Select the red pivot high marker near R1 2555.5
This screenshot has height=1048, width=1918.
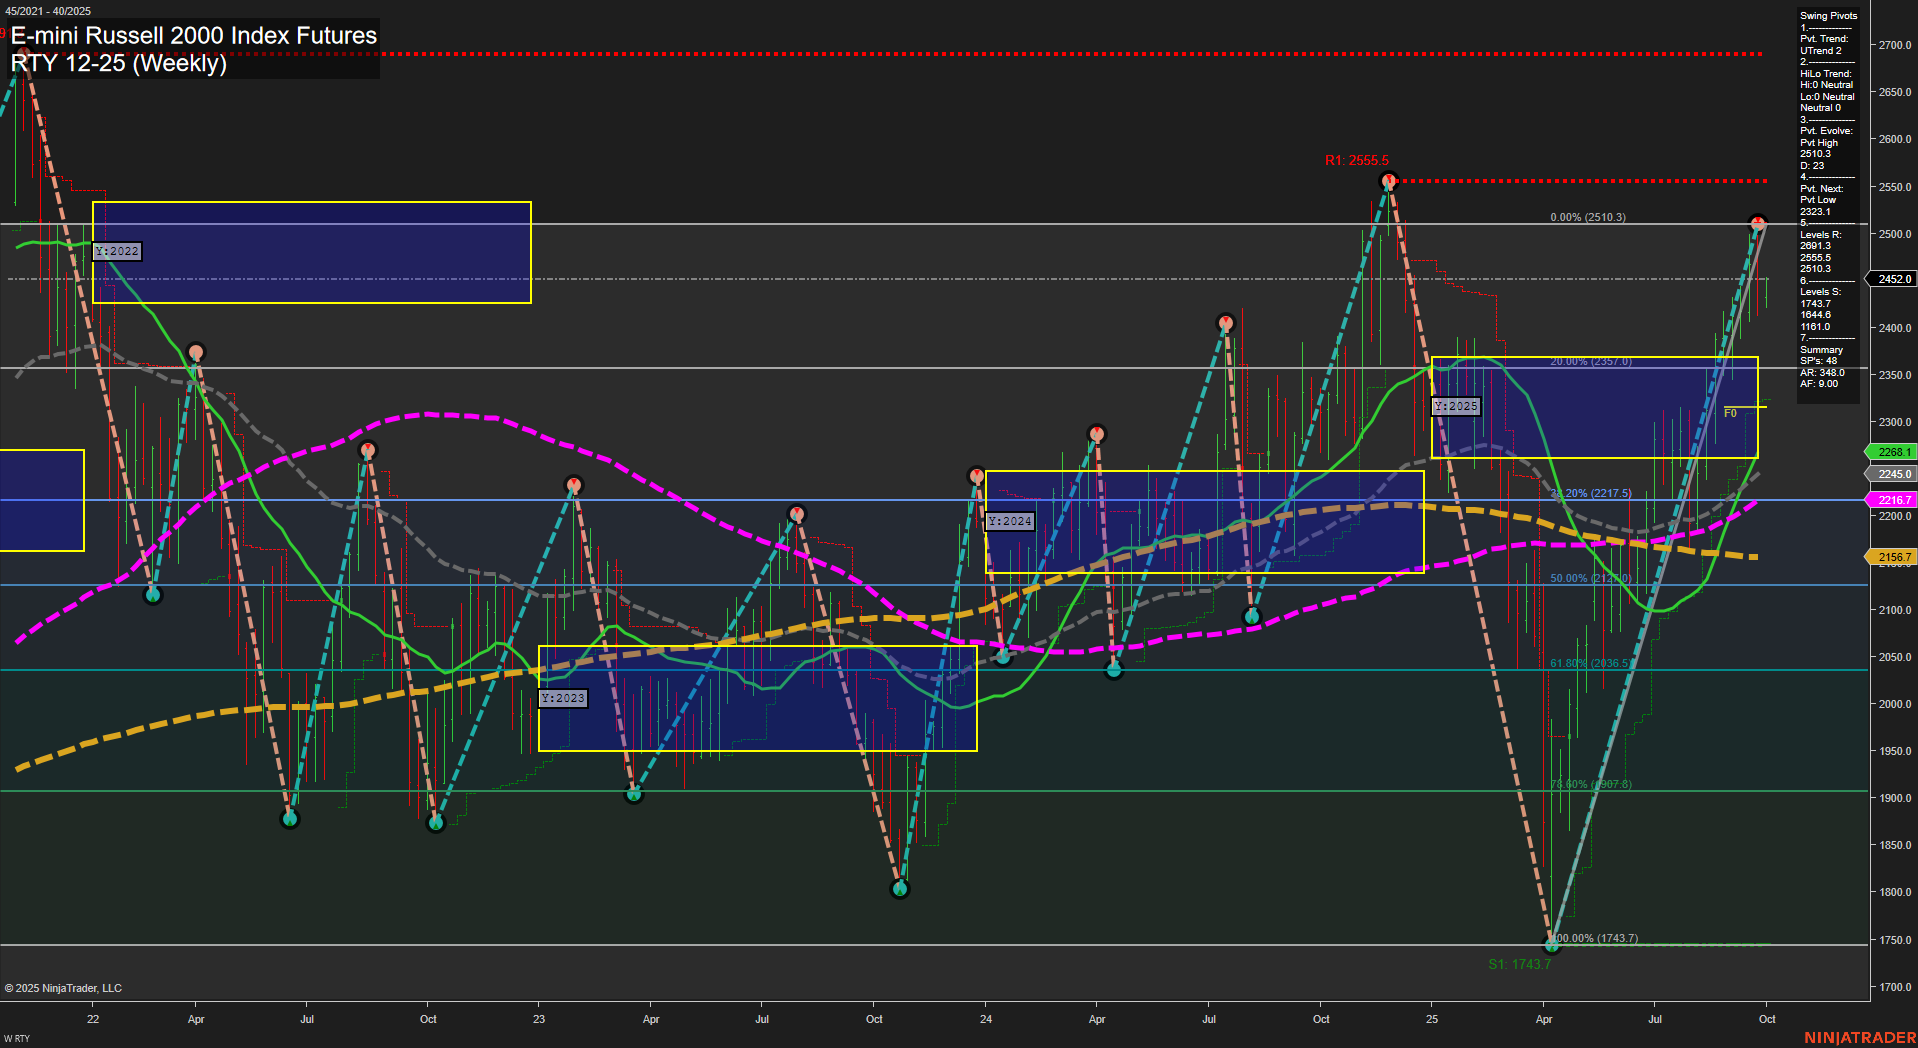(1389, 180)
